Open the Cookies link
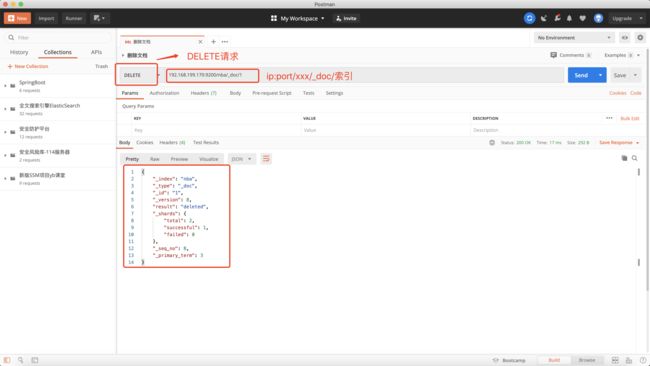Viewport: 650px width, 366px height. point(618,93)
